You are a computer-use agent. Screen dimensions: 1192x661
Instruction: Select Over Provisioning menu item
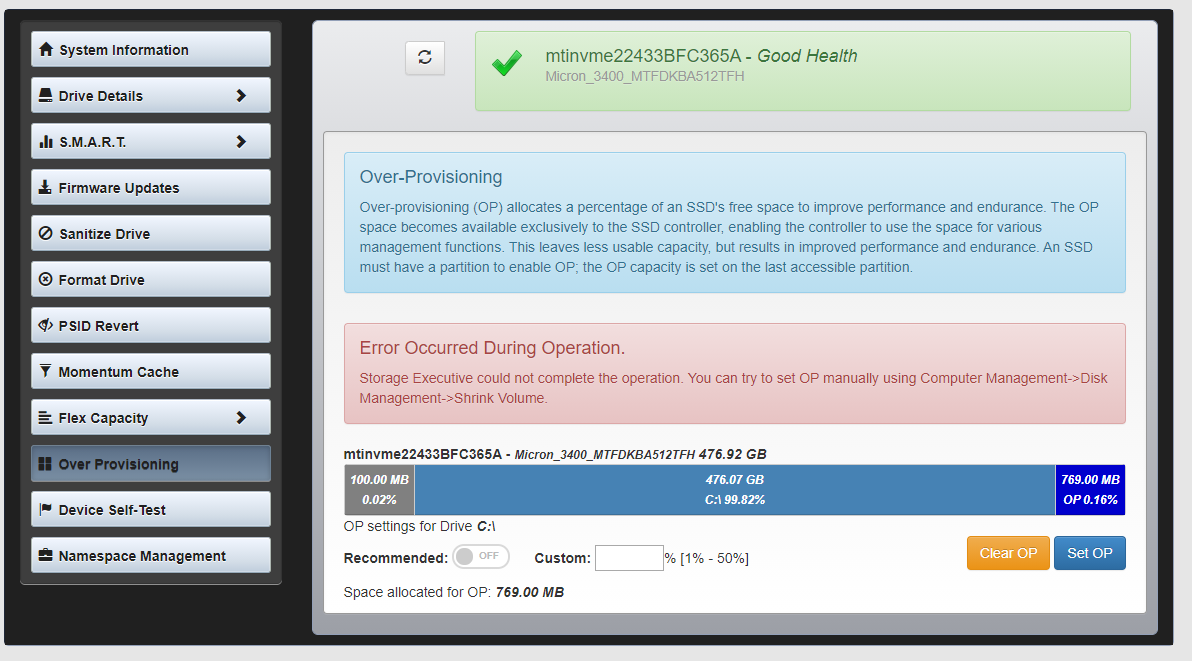[151, 463]
